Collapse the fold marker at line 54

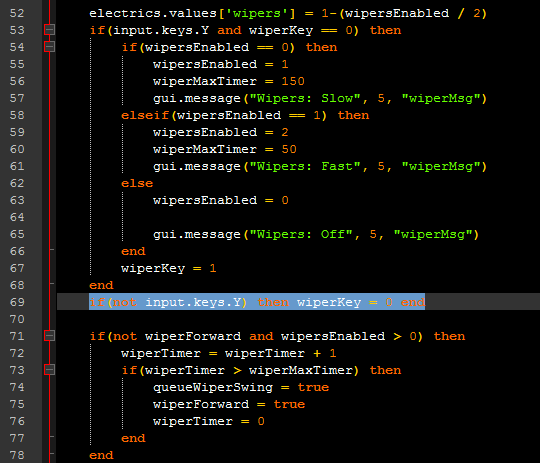50,47
